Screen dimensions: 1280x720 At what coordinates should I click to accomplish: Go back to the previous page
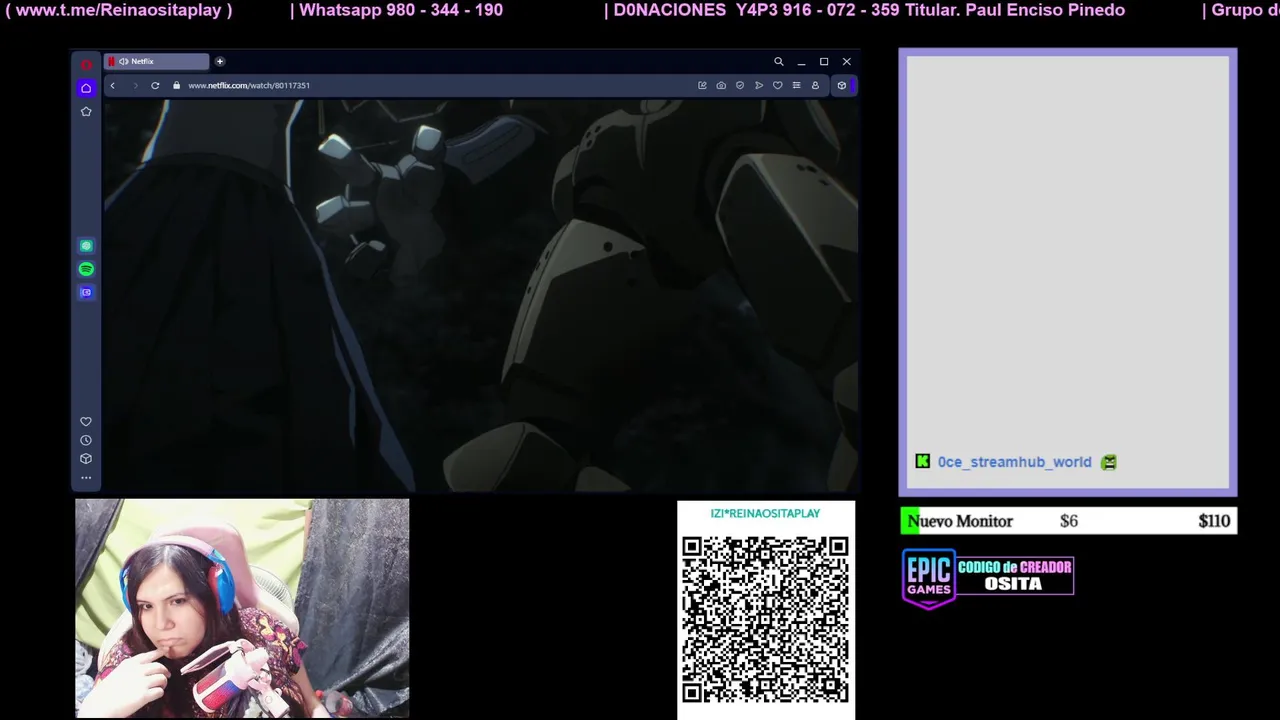(112, 85)
